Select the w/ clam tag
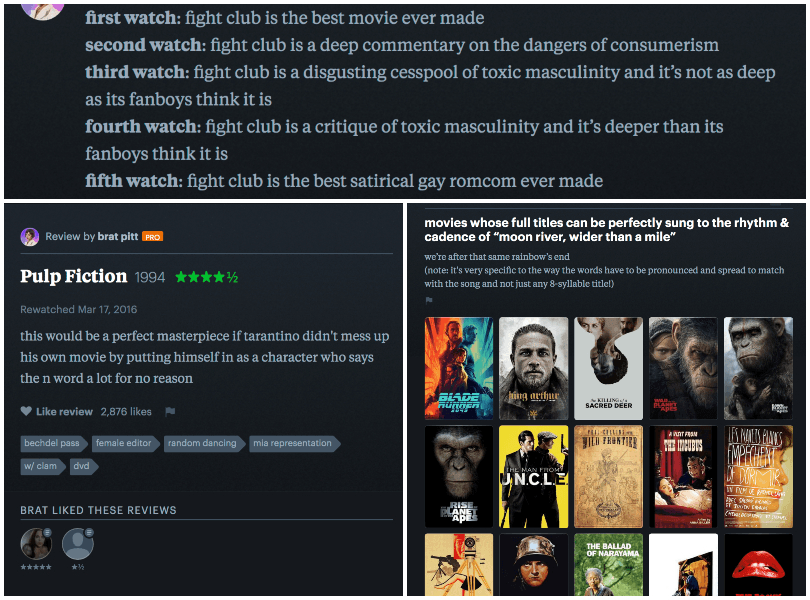 point(42,466)
